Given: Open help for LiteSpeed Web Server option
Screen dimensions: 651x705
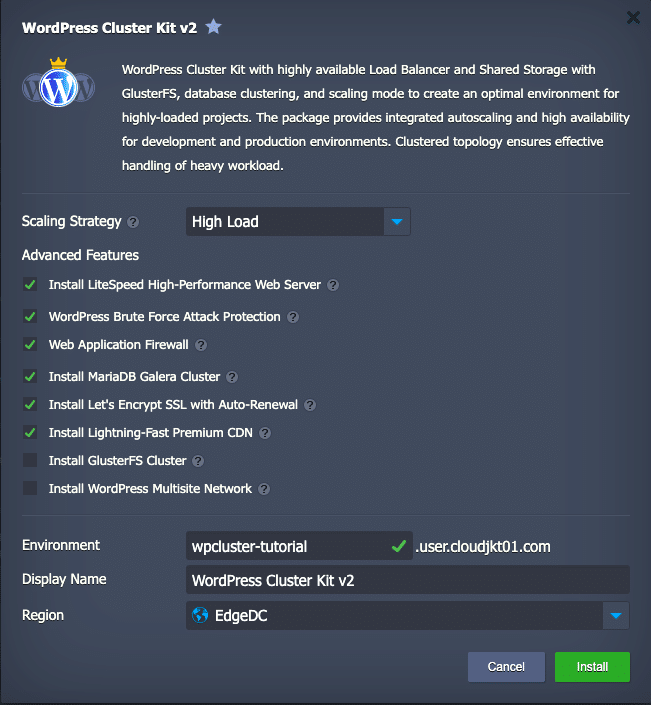Looking at the screenshot, I should pos(333,285).
